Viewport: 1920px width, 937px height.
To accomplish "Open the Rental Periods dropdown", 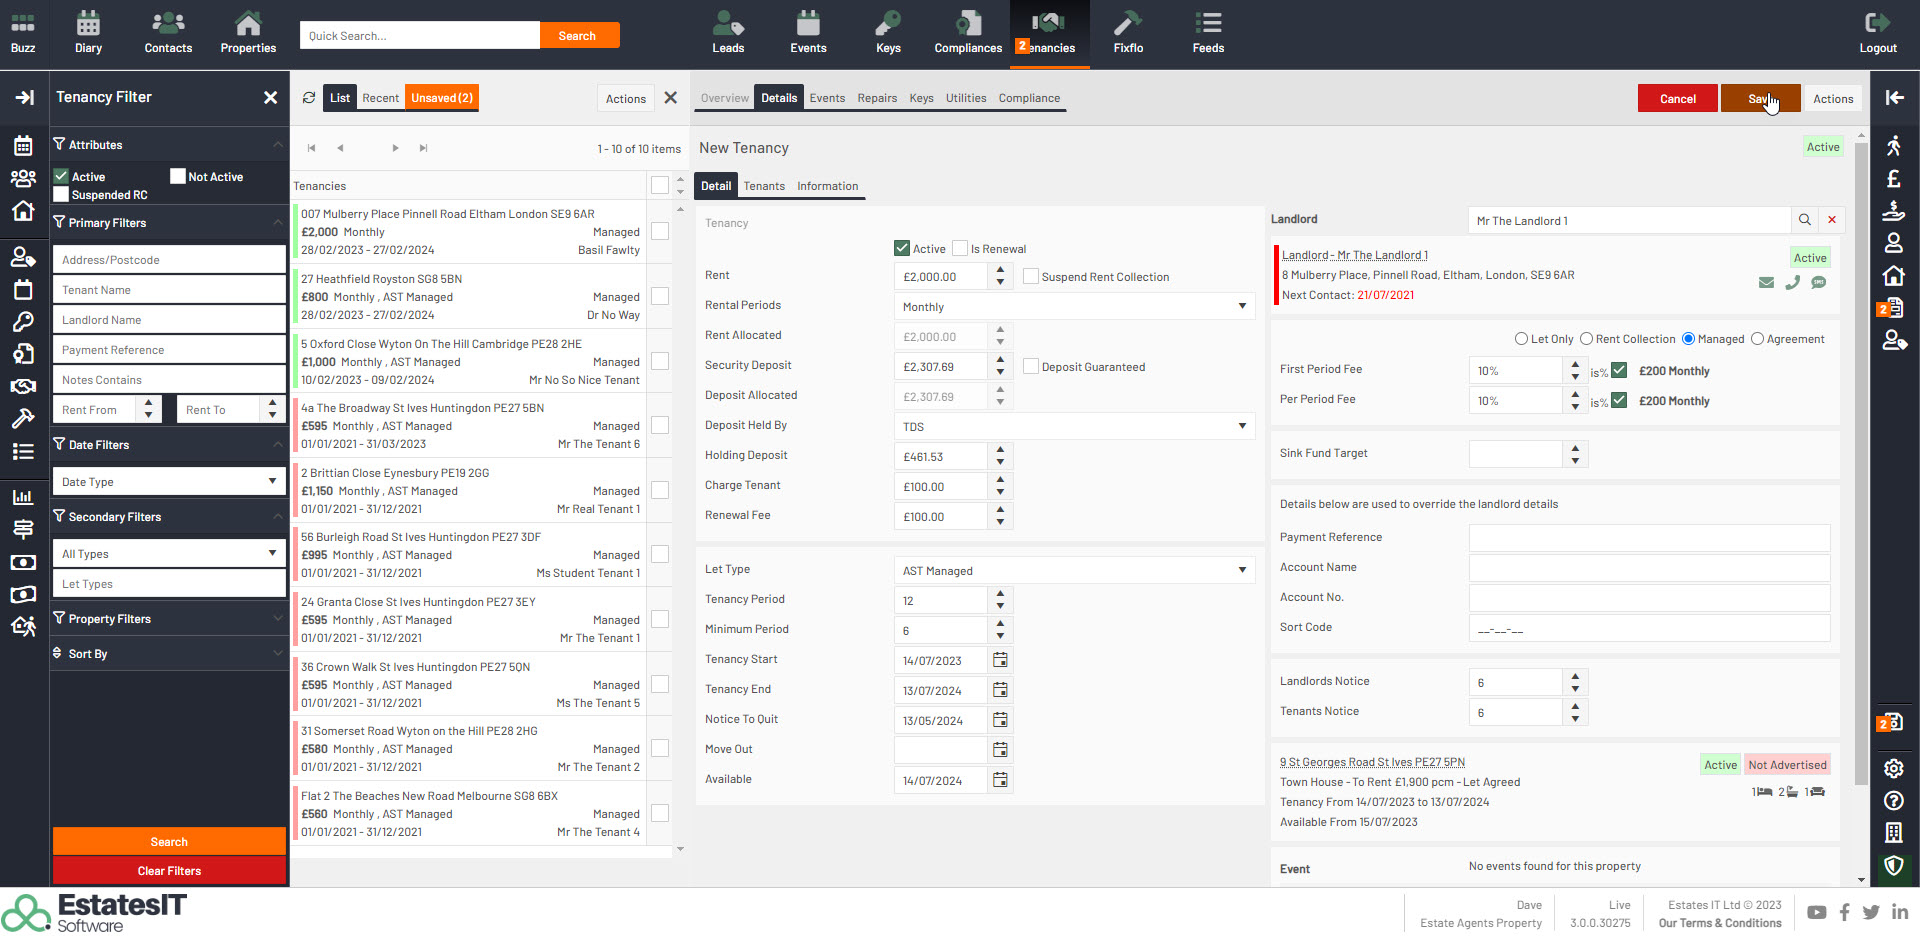I will point(1073,307).
